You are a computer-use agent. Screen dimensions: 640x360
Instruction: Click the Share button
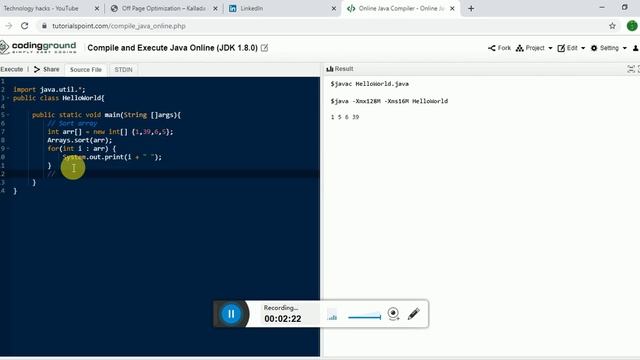[x=47, y=69]
